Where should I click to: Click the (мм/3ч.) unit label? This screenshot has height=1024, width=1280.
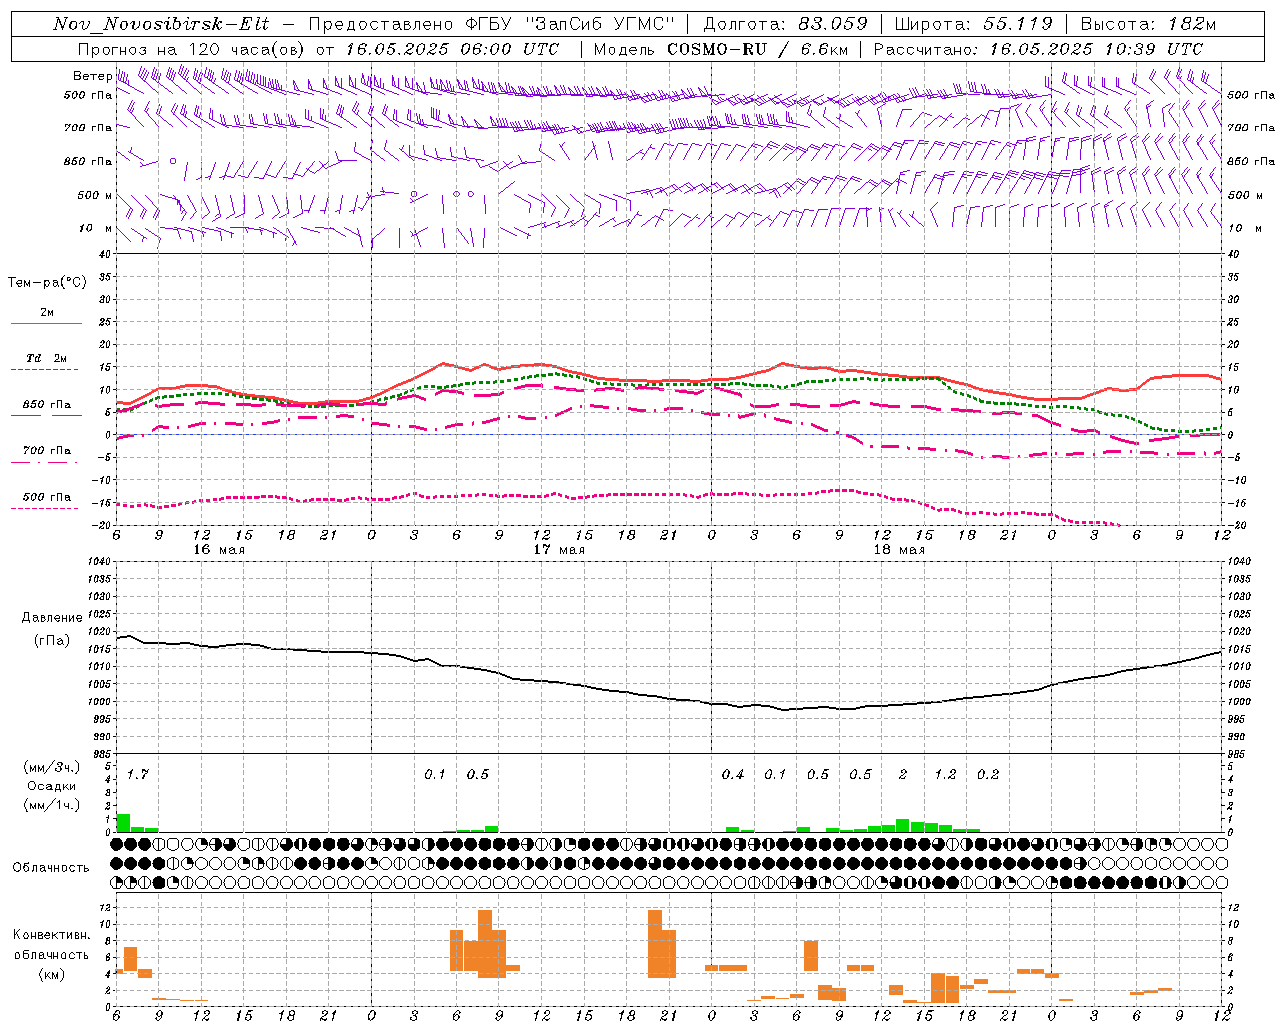(x=52, y=767)
